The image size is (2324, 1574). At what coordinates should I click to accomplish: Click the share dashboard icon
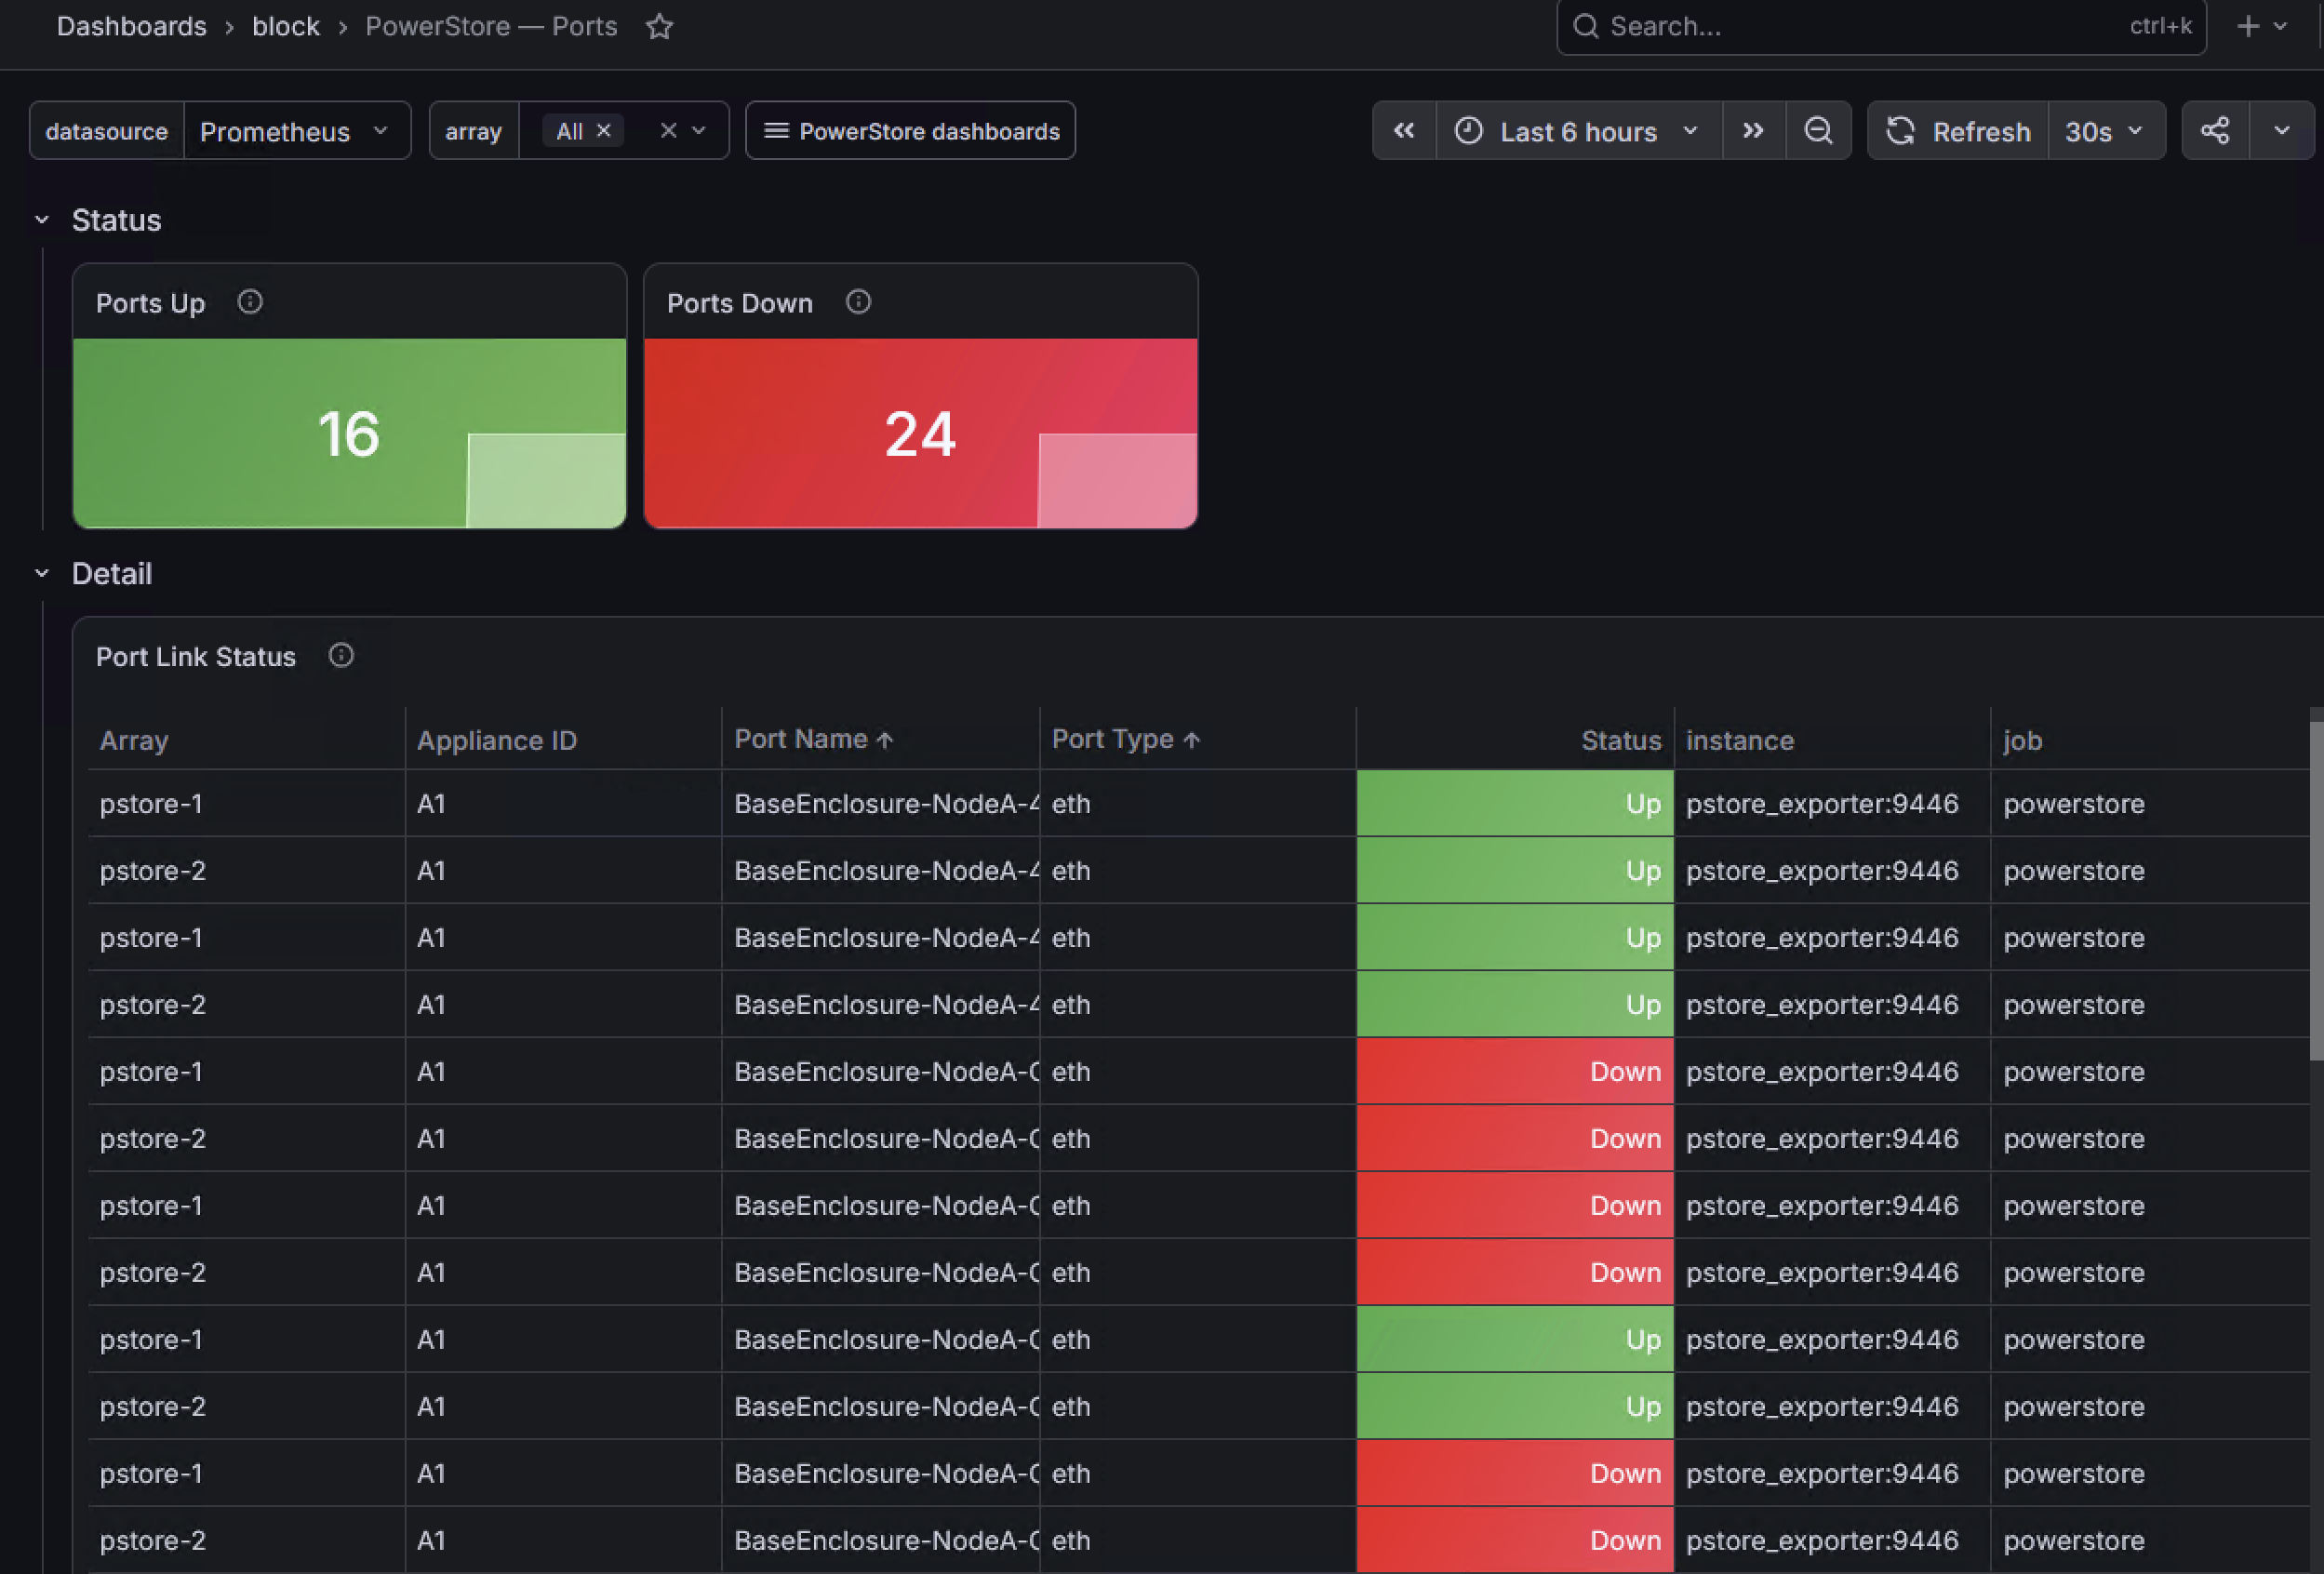click(x=2215, y=131)
